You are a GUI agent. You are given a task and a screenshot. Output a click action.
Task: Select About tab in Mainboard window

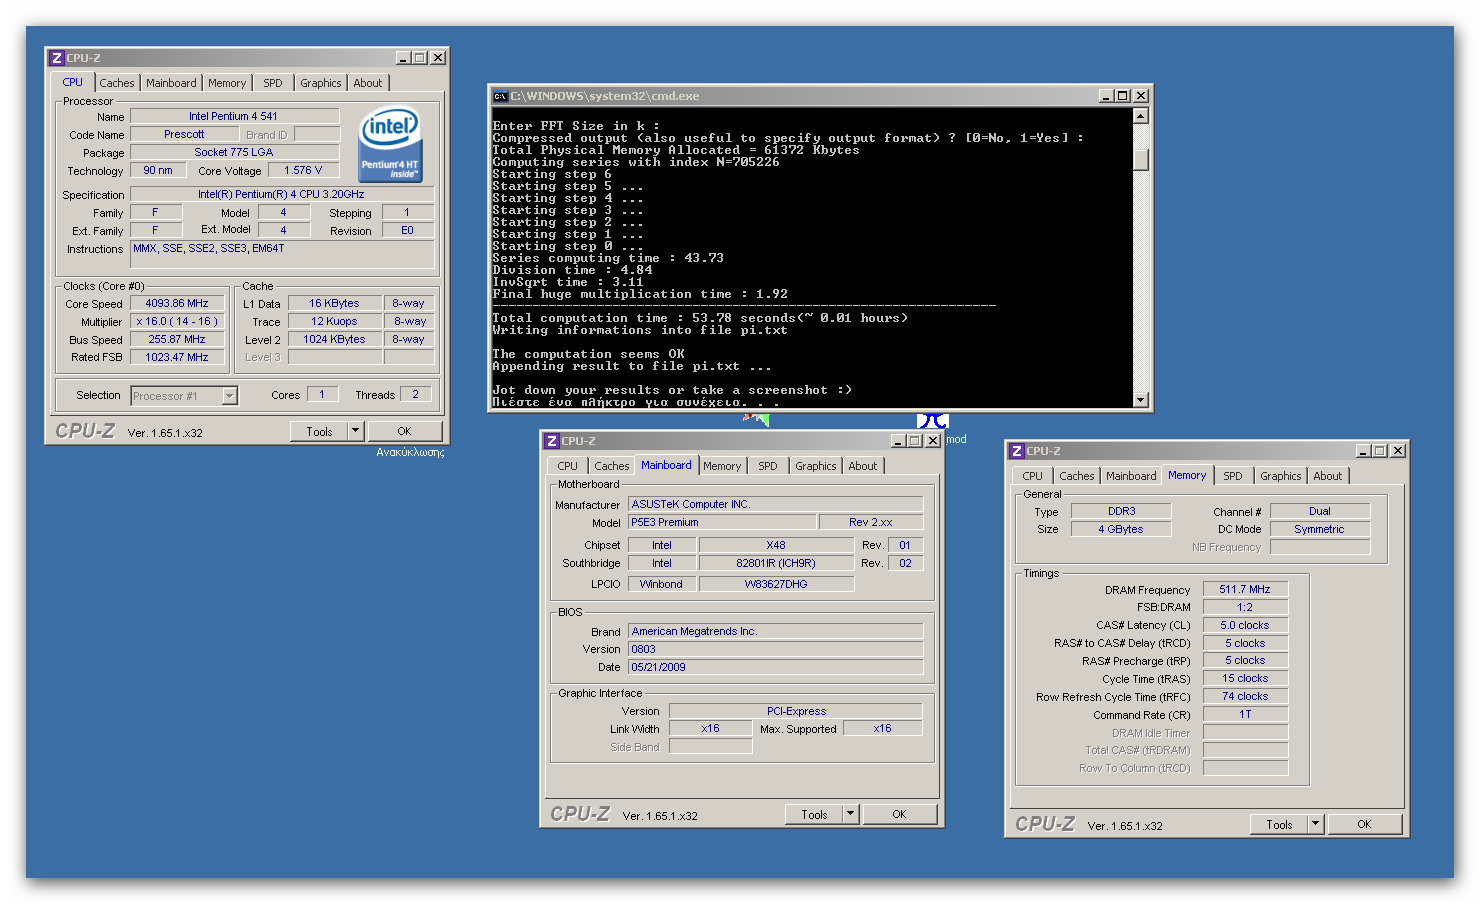(863, 466)
